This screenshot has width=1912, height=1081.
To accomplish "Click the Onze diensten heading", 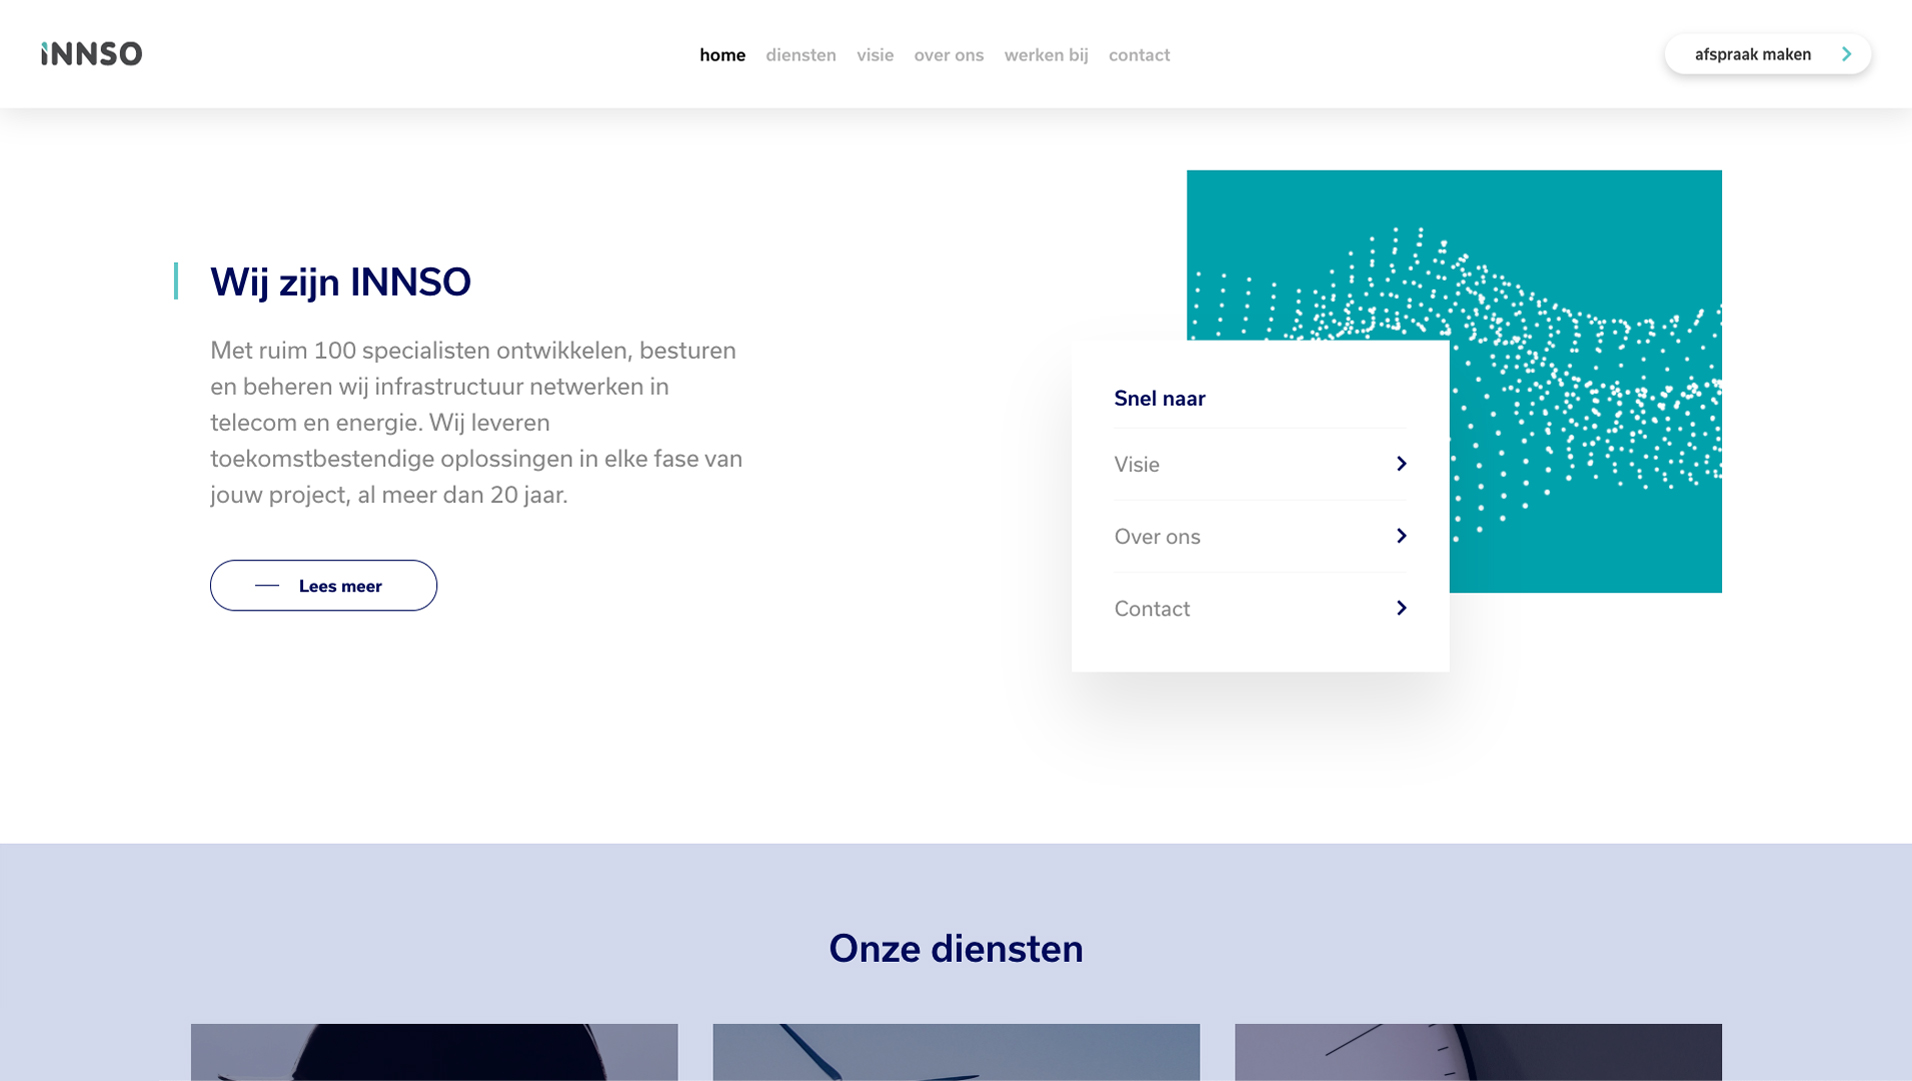I will [956, 949].
